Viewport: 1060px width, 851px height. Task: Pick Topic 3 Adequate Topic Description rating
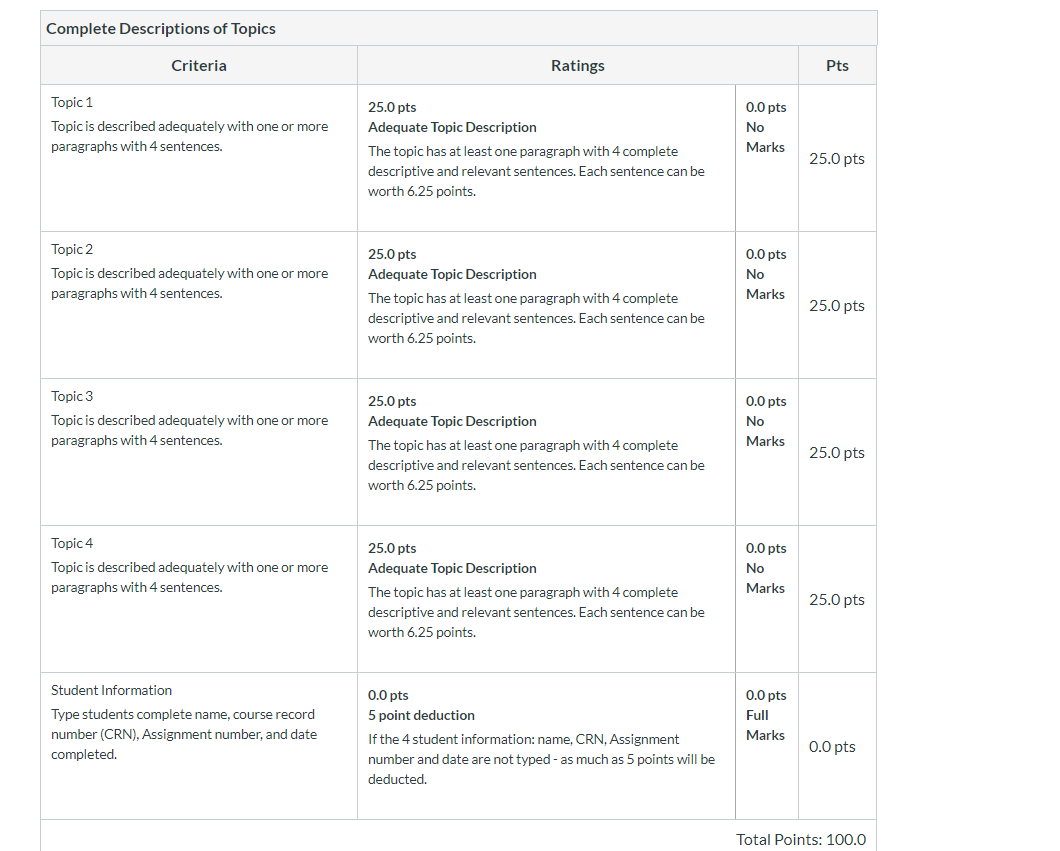click(546, 452)
